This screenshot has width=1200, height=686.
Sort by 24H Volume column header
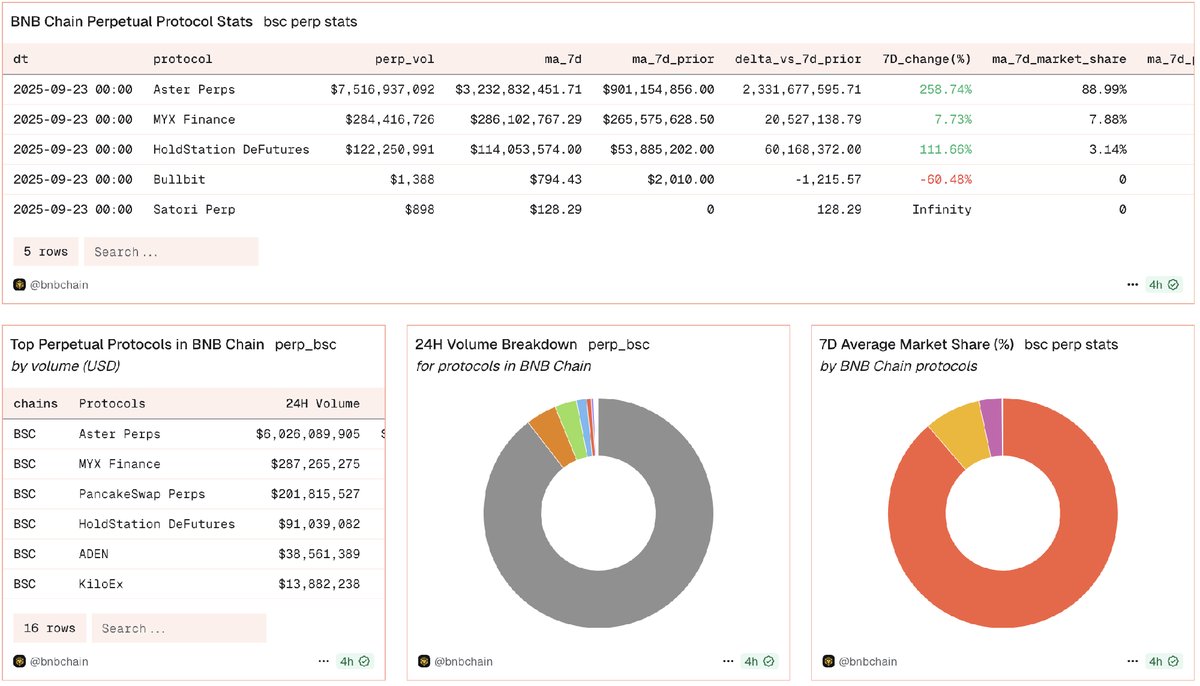click(x=322, y=404)
